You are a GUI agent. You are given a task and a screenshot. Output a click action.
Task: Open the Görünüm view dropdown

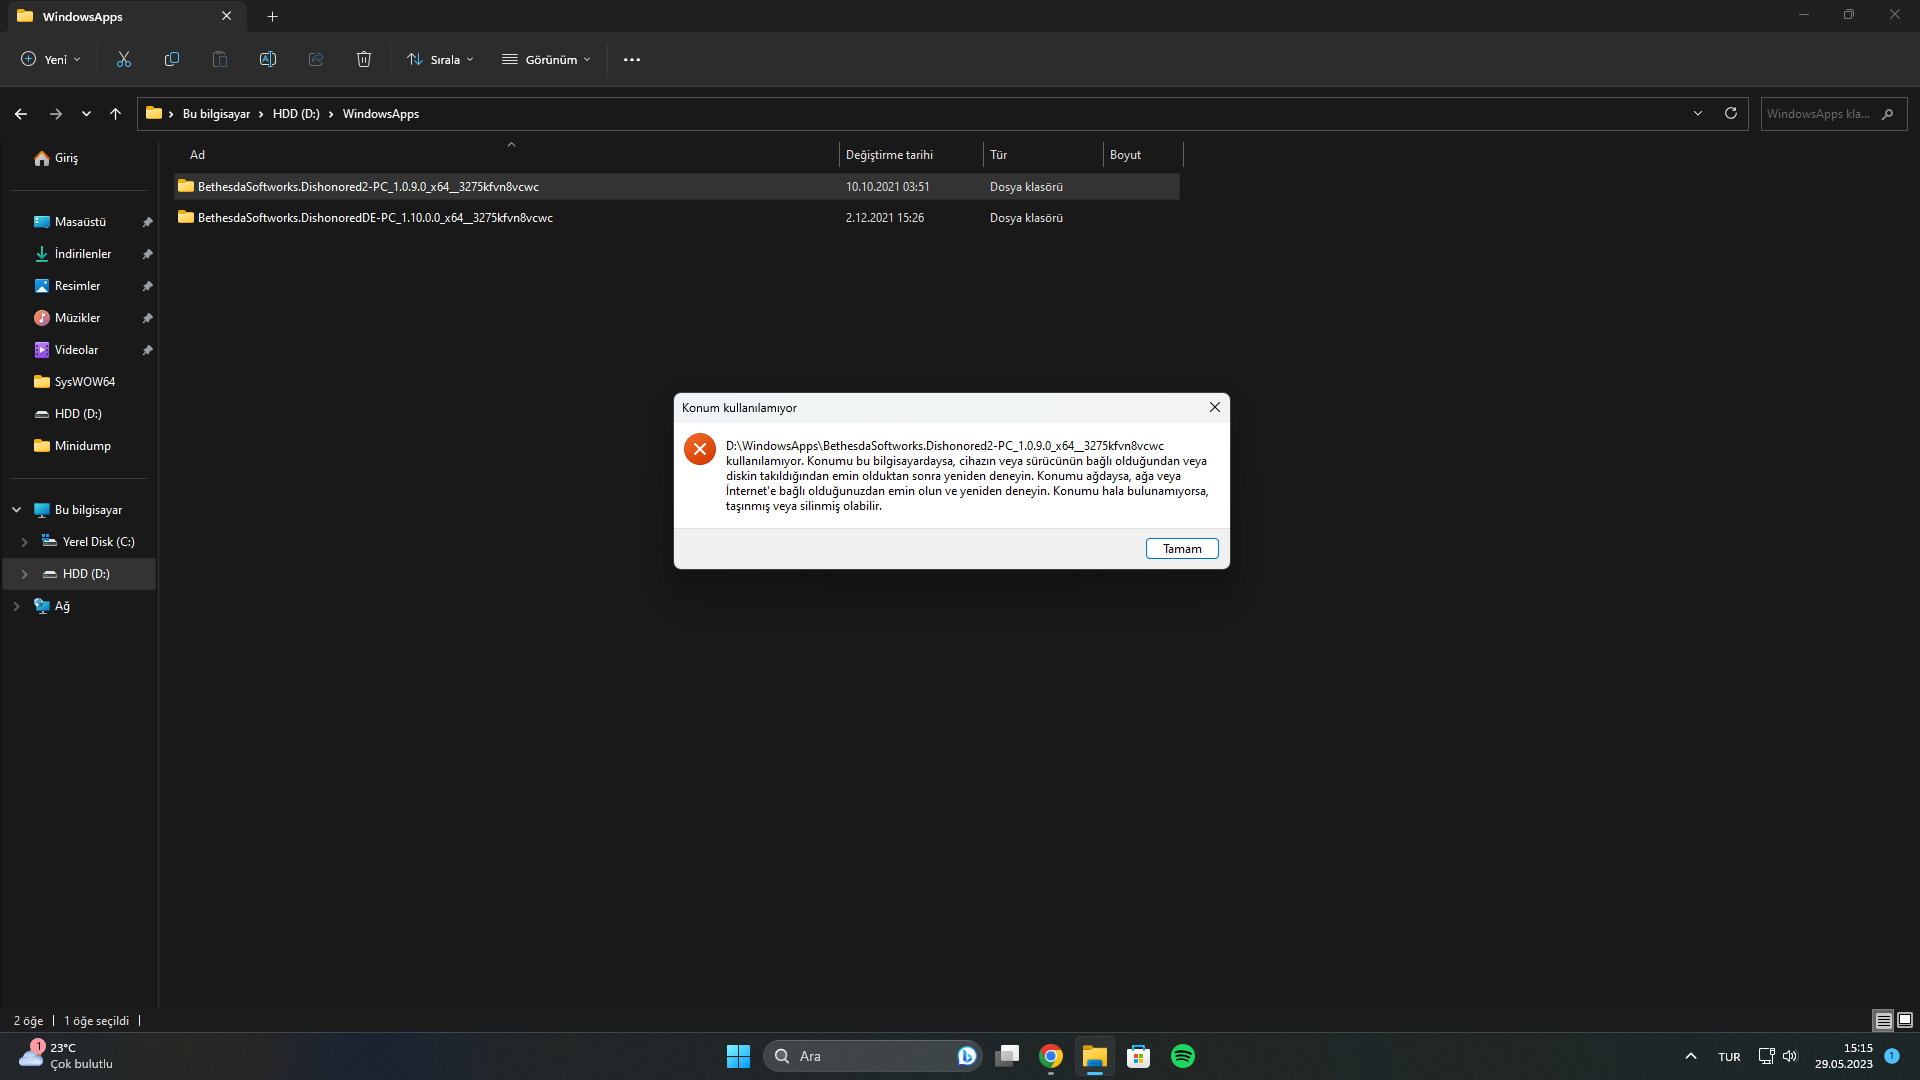pyautogui.click(x=547, y=59)
